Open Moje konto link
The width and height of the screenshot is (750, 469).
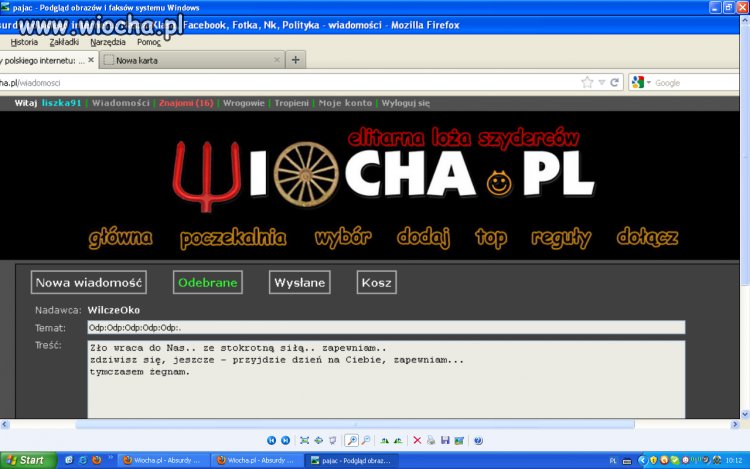345,103
